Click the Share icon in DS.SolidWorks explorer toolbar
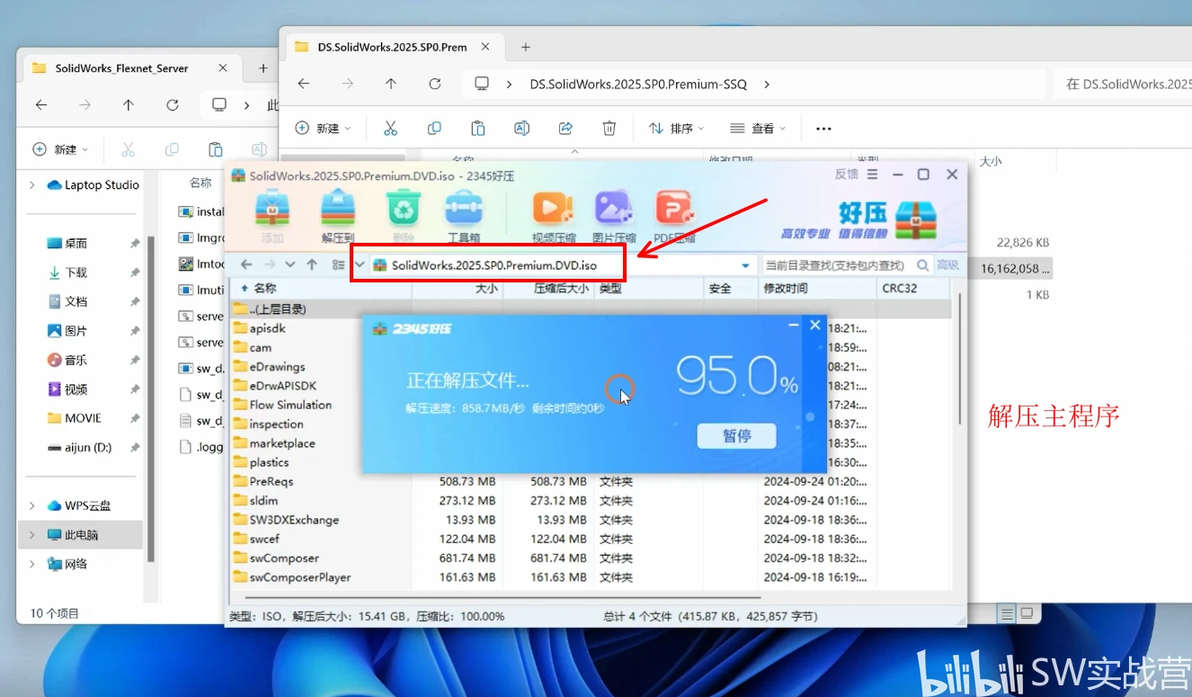The width and height of the screenshot is (1192, 697). 566,128
